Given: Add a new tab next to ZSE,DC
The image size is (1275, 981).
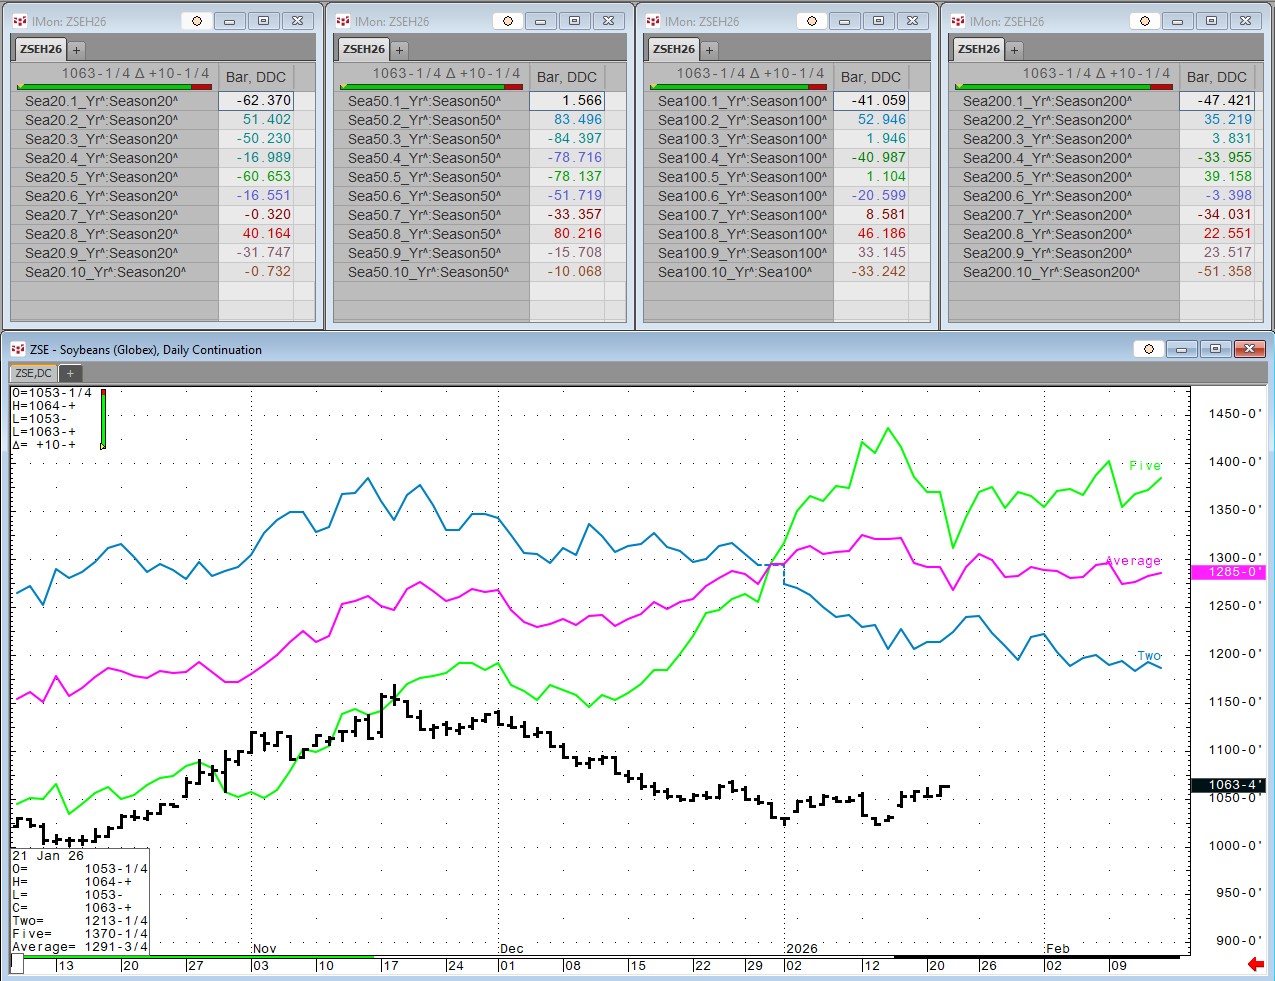Looking at the screenshot, I should 70,373.
